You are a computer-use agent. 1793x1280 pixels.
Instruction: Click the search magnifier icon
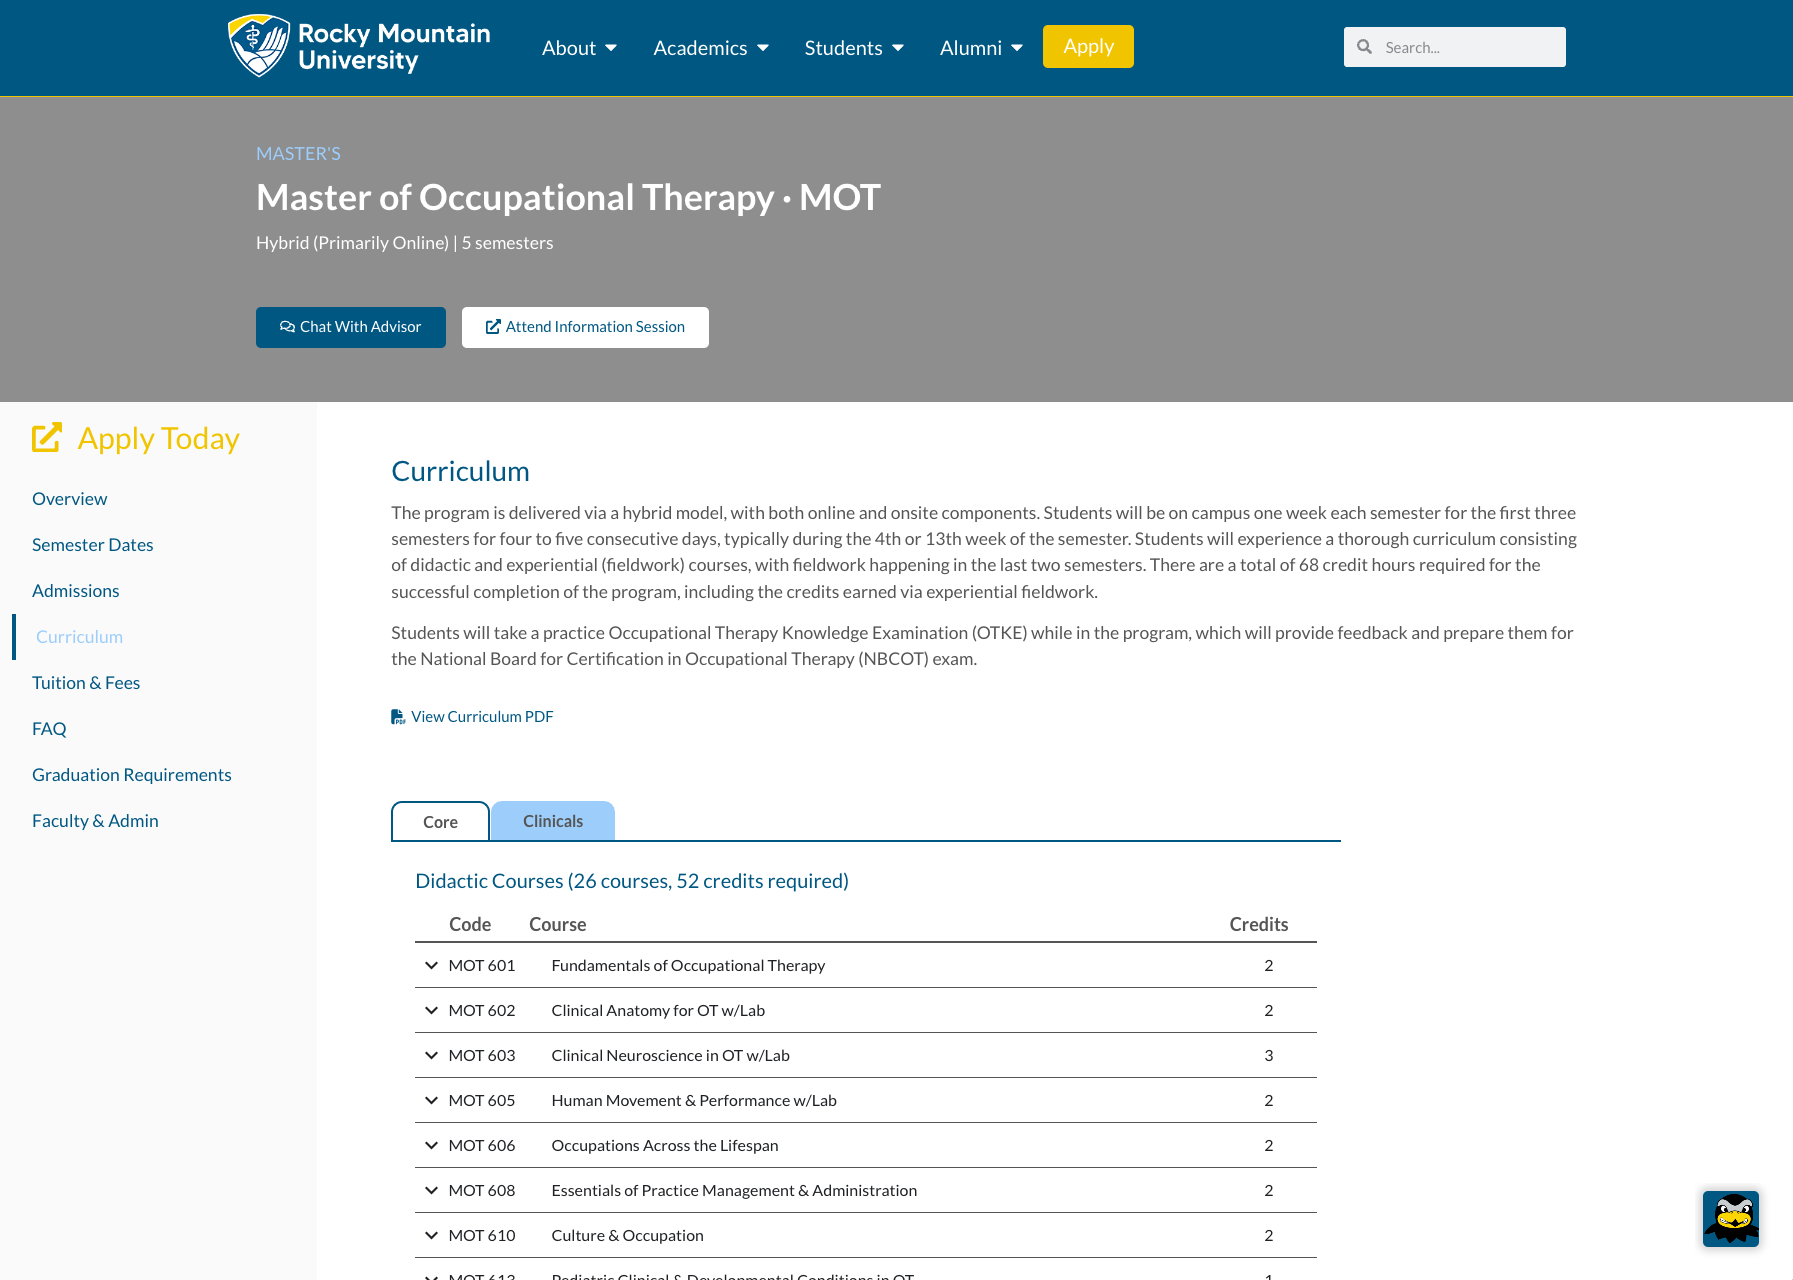coord(1364,47)
